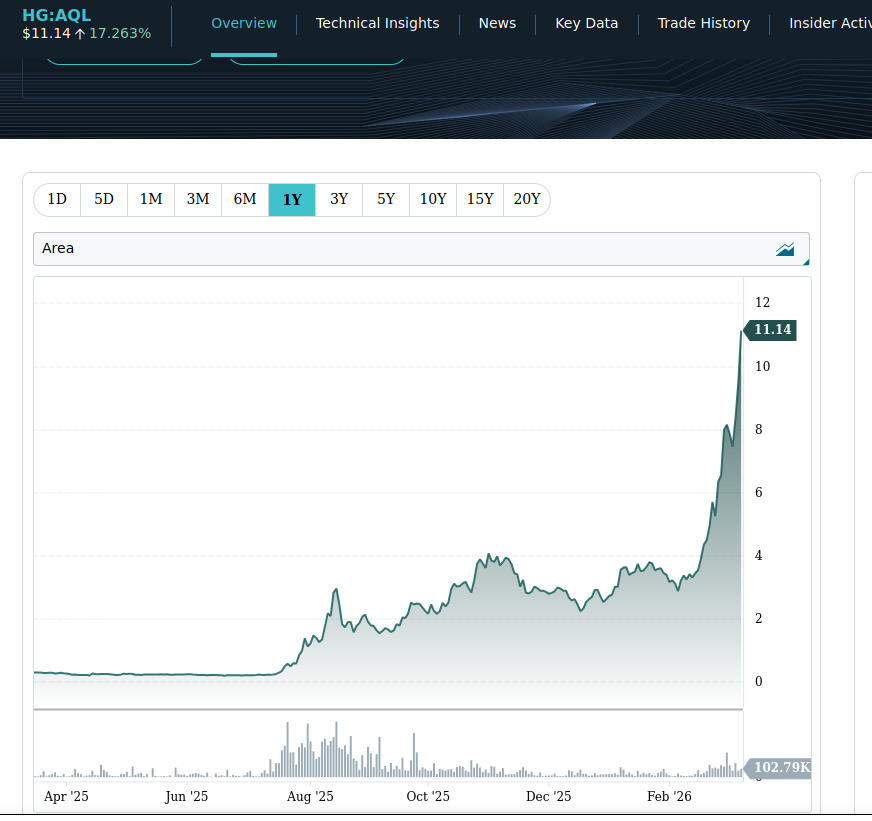Screen dimensions: 872x821
Task: Select the 10Y time range
Action: 433,200
